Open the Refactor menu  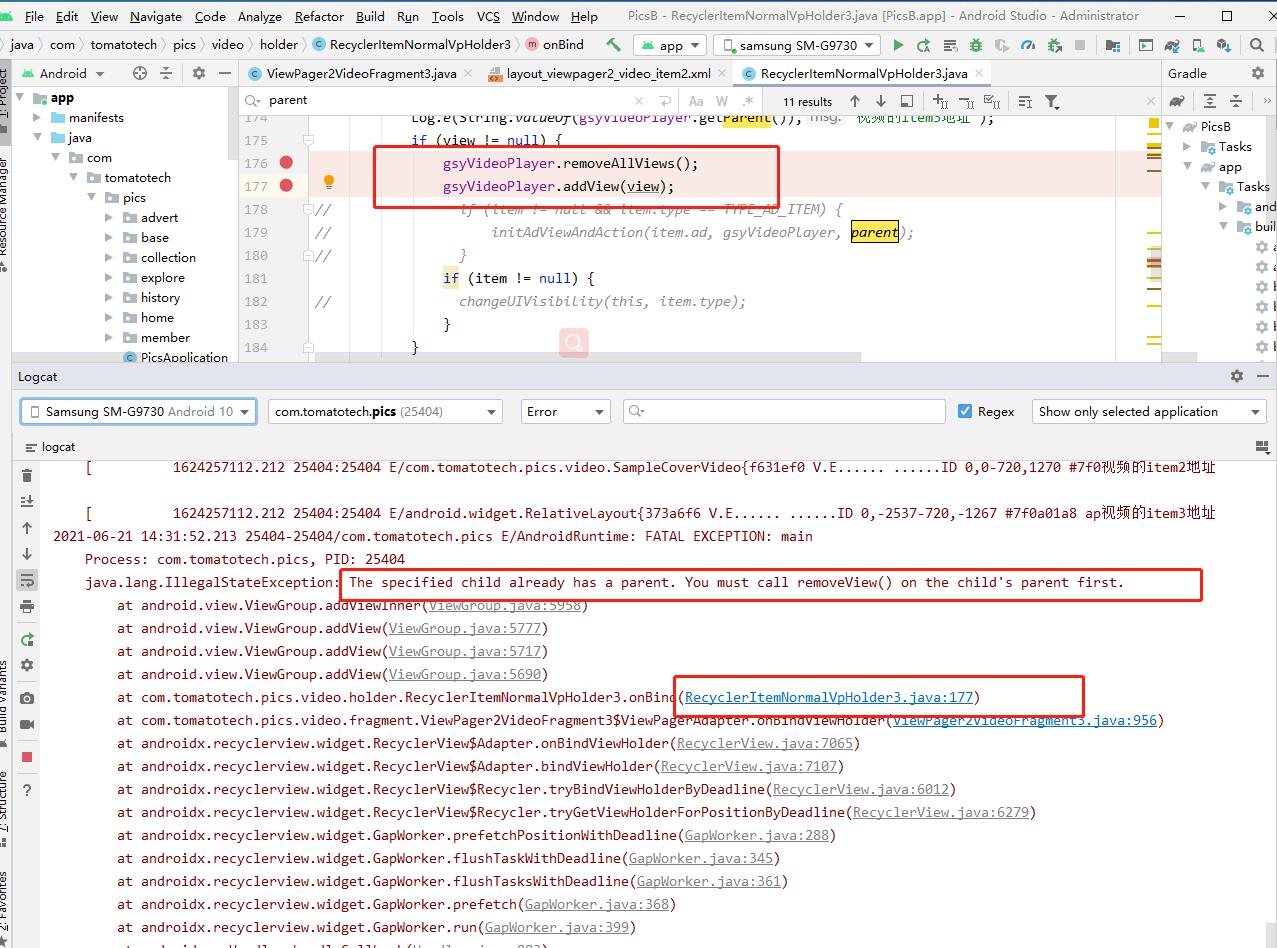click(x=319, y=16)
